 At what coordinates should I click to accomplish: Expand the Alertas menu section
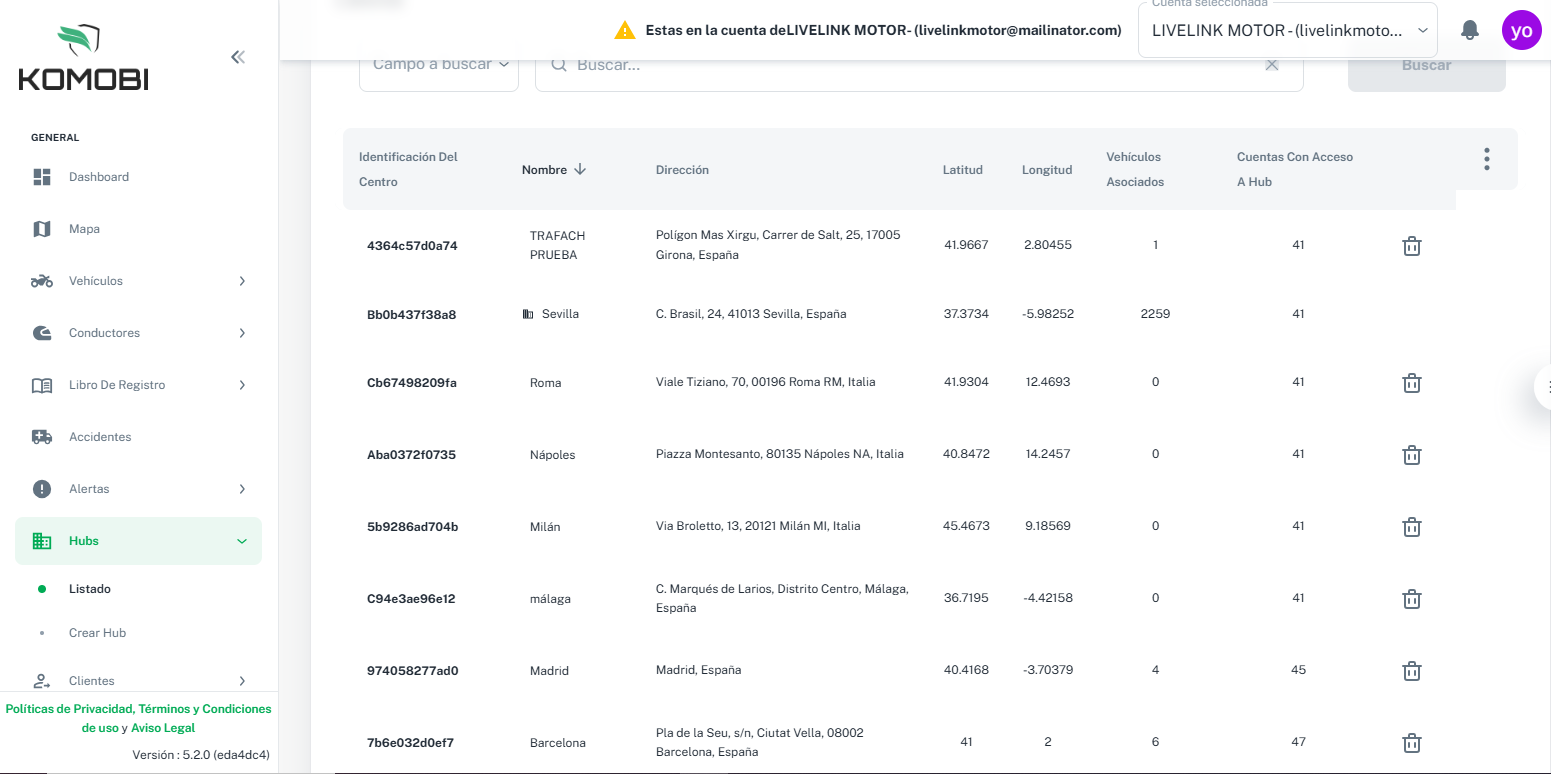click(138, 489)
